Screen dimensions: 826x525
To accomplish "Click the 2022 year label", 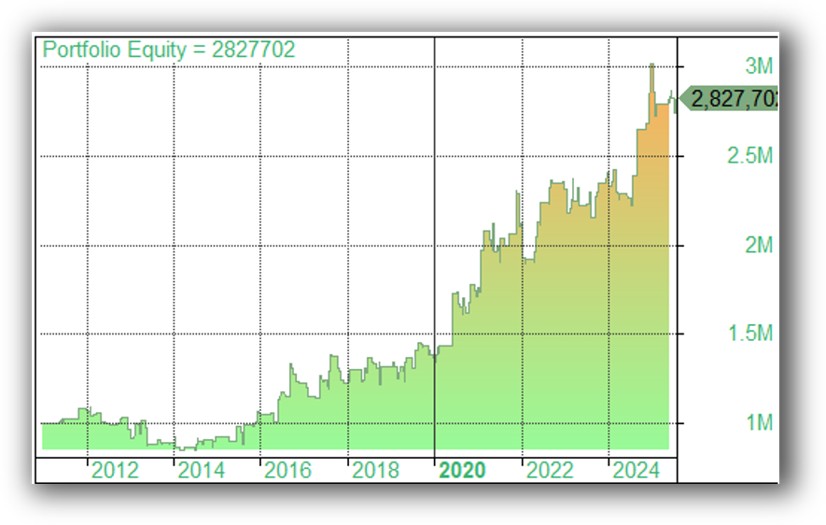I will pyautogui.click(x=549, y=470).
